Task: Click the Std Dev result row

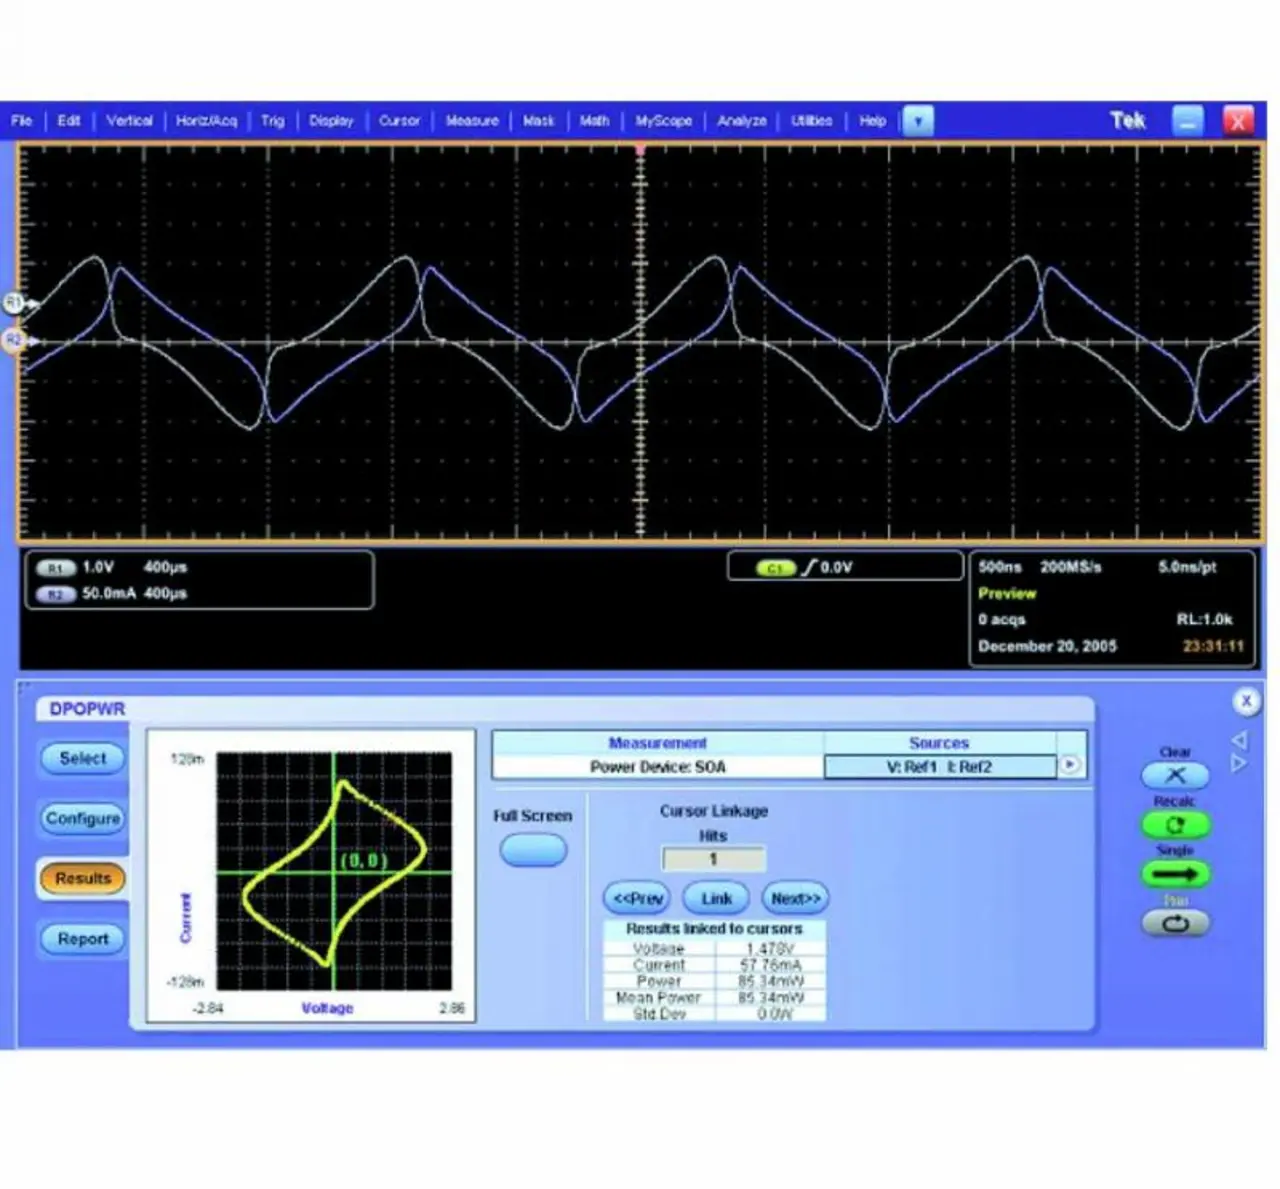Action: [x=715, y=1013]
